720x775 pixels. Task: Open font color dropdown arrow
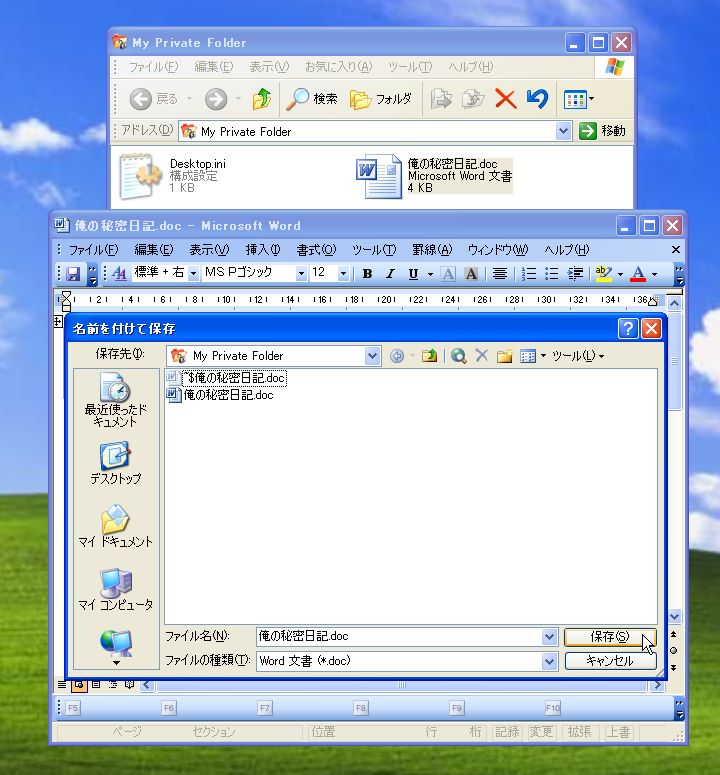654,274
